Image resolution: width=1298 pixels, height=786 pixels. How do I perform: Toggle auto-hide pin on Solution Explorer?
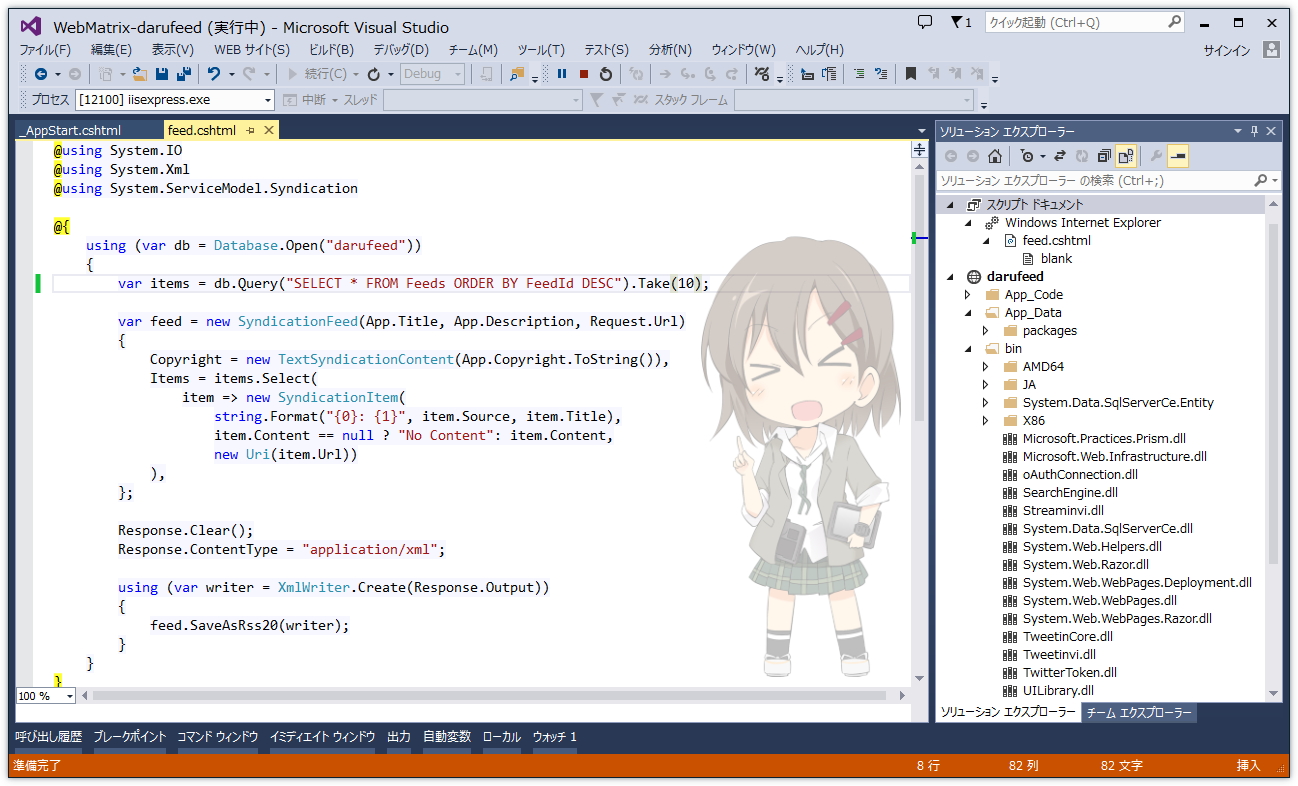[1255, 131]
